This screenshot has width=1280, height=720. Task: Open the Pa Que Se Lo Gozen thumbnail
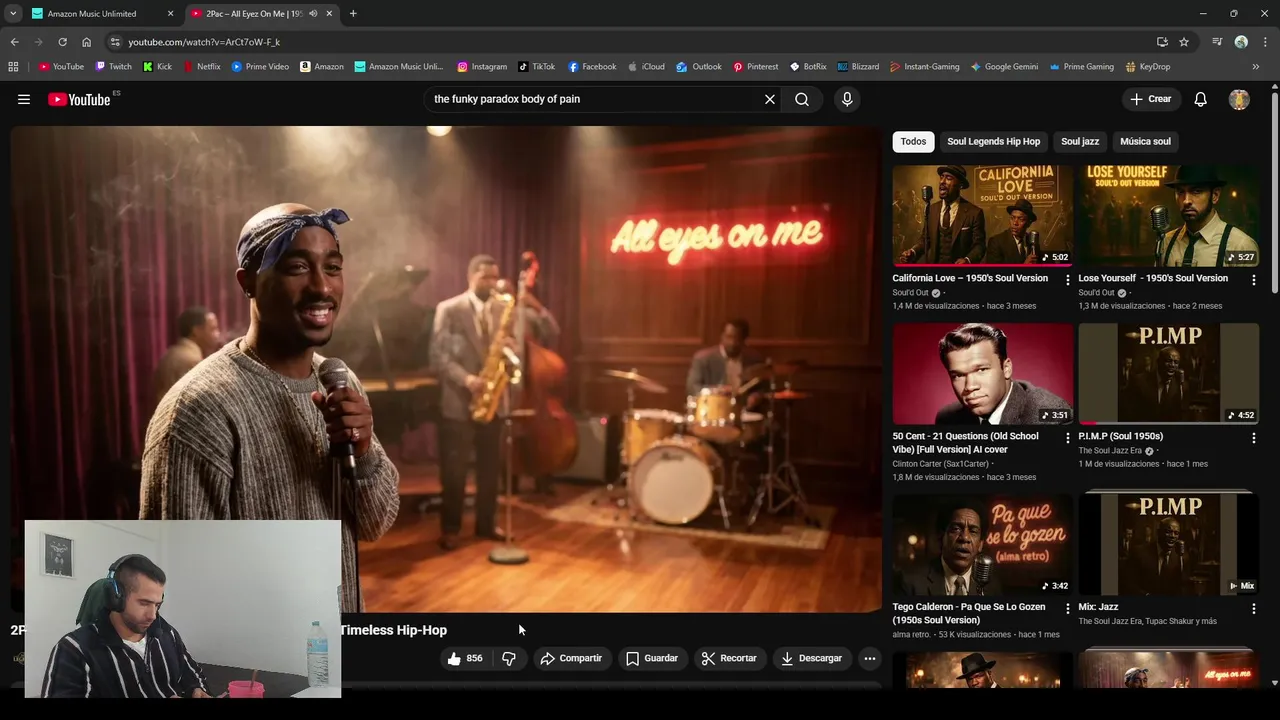(982, 544)
